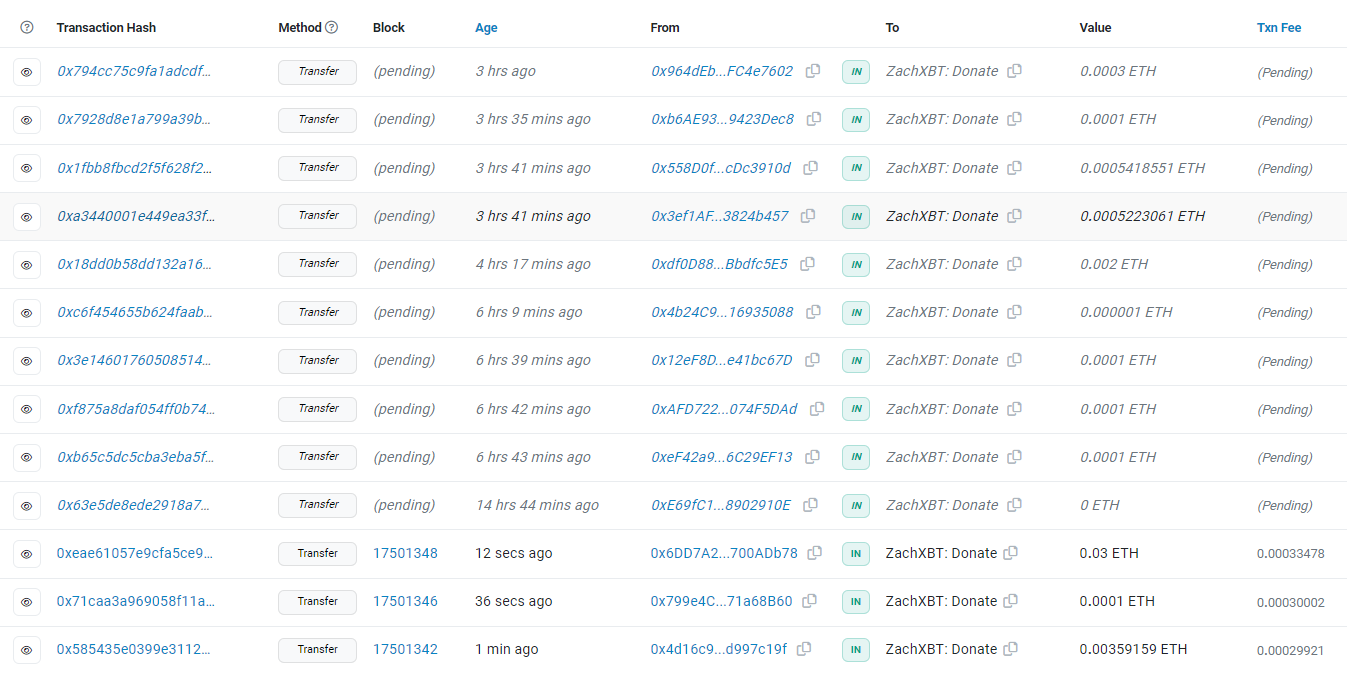Copy From address 0xb6AE93...9423Dec8

click(x=814, y=119)
